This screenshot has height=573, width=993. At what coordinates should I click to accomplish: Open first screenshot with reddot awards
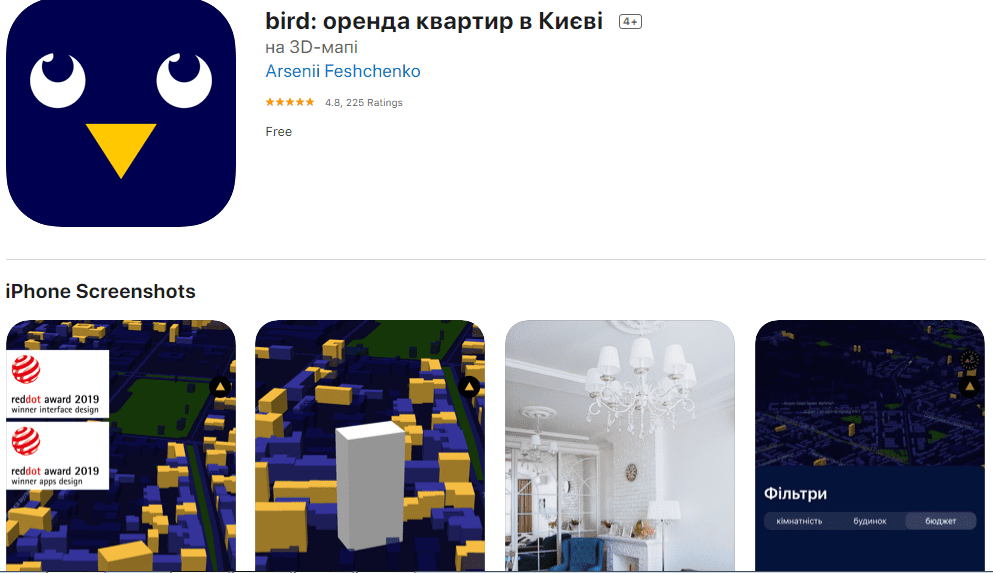(121, 446)
